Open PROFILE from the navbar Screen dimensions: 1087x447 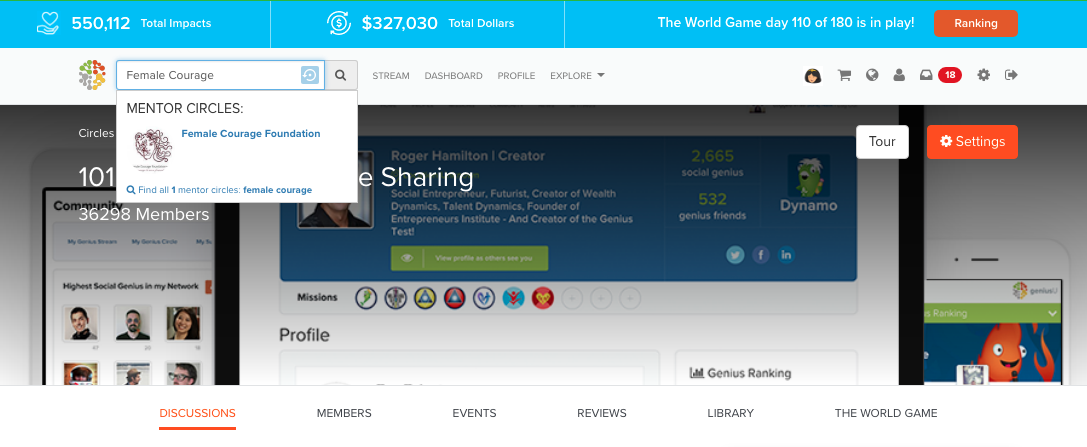click(x=516, y=76)
